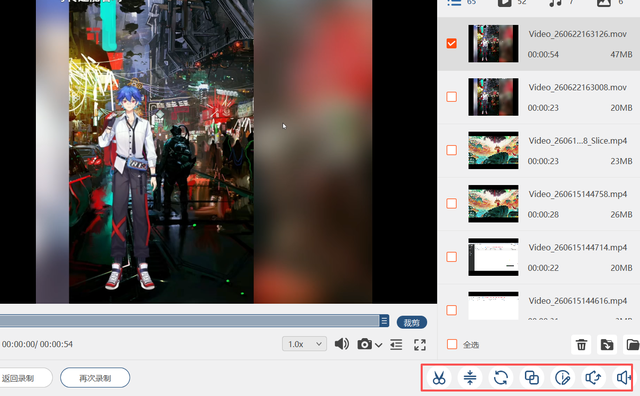Click the 再次录制 button
Screen dimensions: 640x396
(x=95, y=378)
